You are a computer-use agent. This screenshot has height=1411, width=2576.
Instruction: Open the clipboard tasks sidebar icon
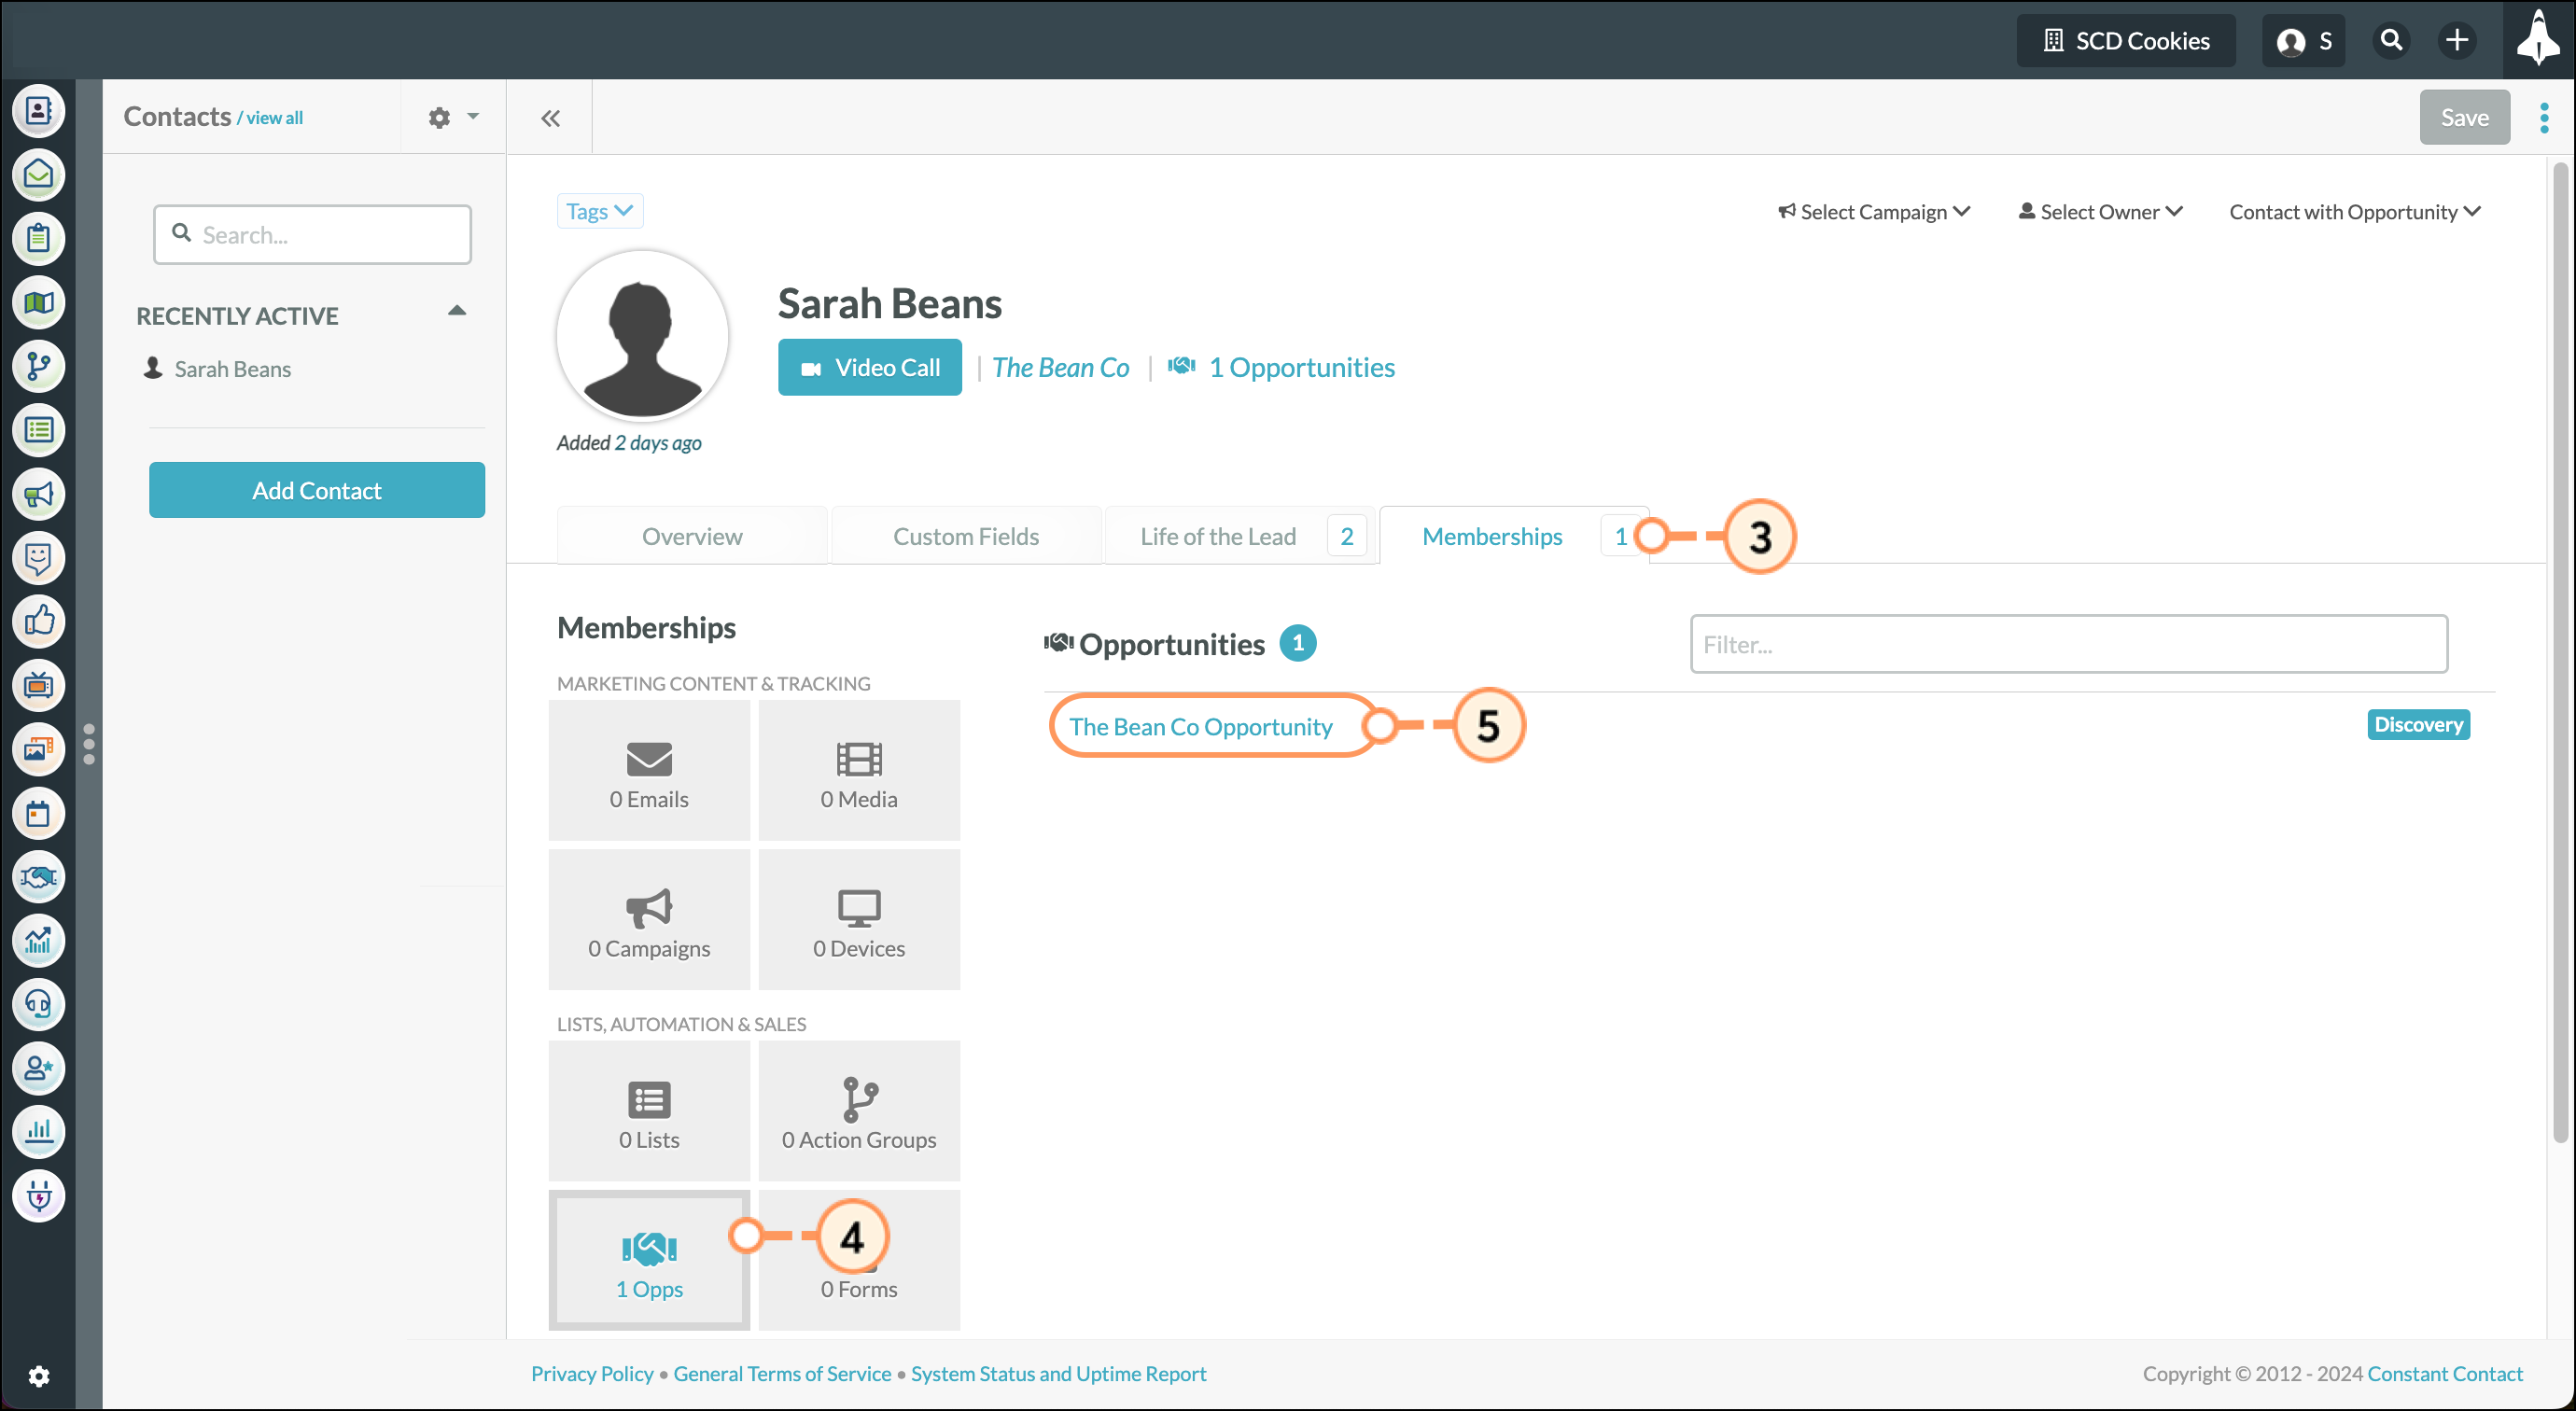point(38,239)
